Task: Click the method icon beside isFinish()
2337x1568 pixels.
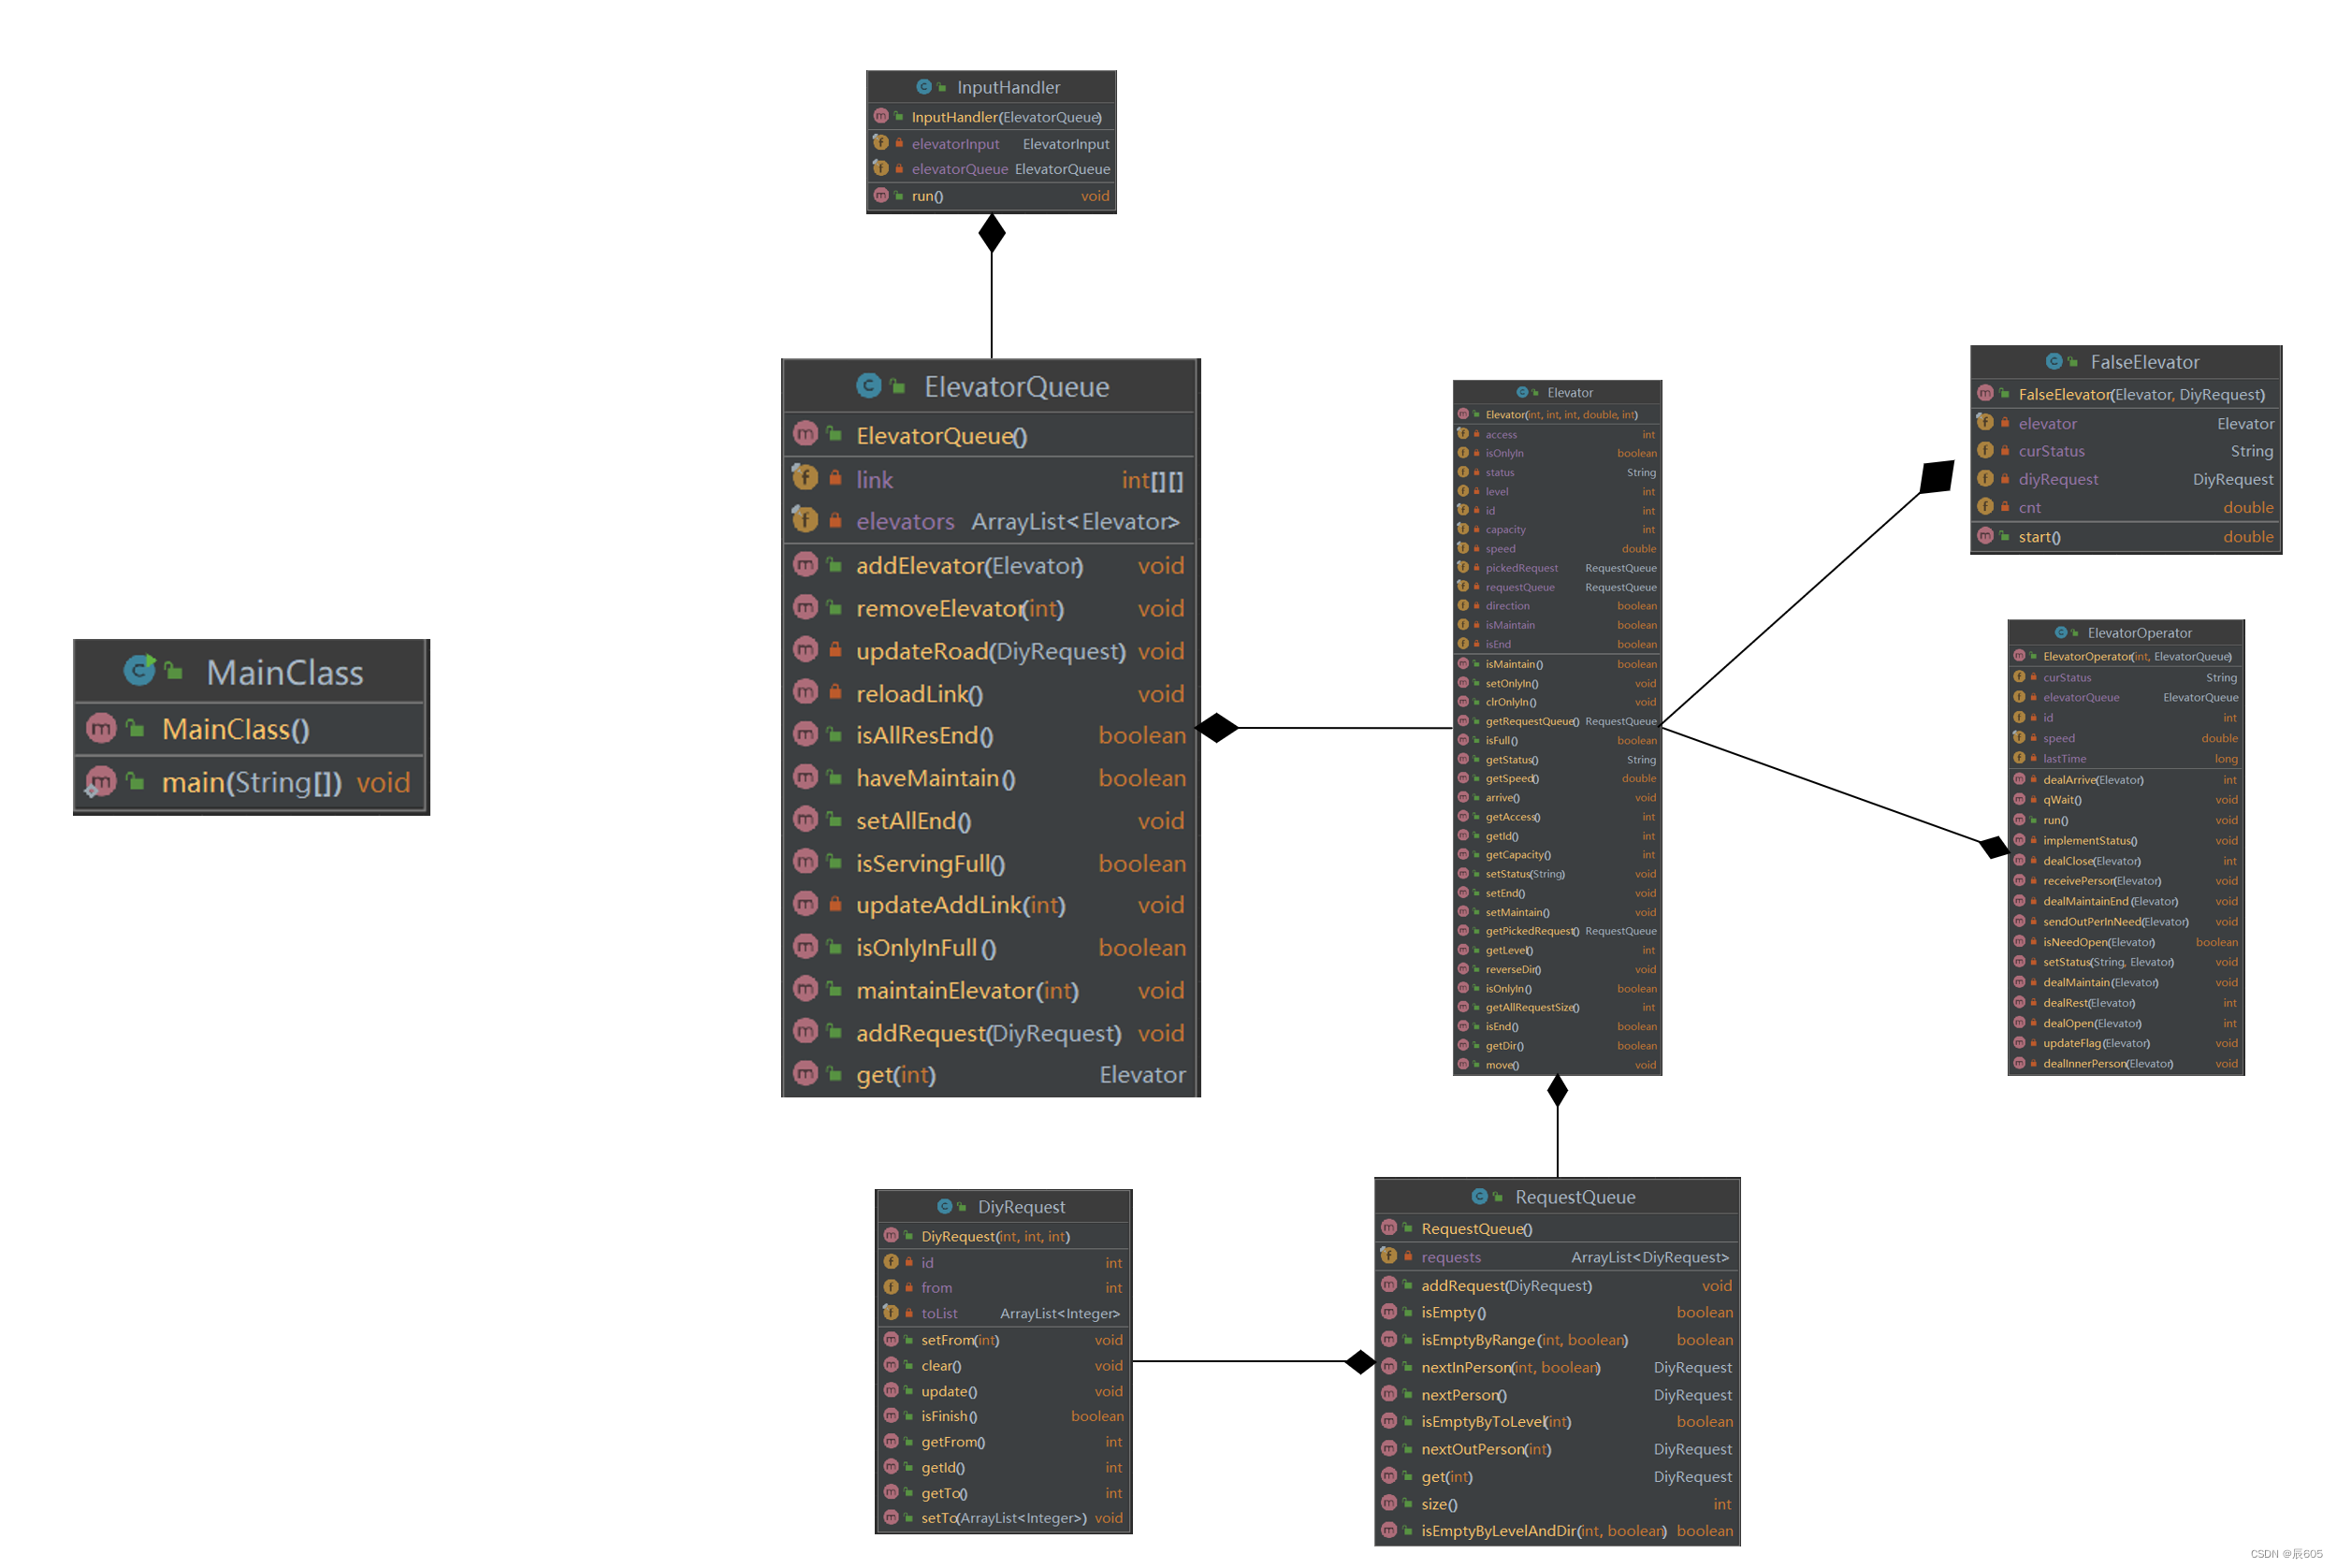Action: [x=891, y=1416]
